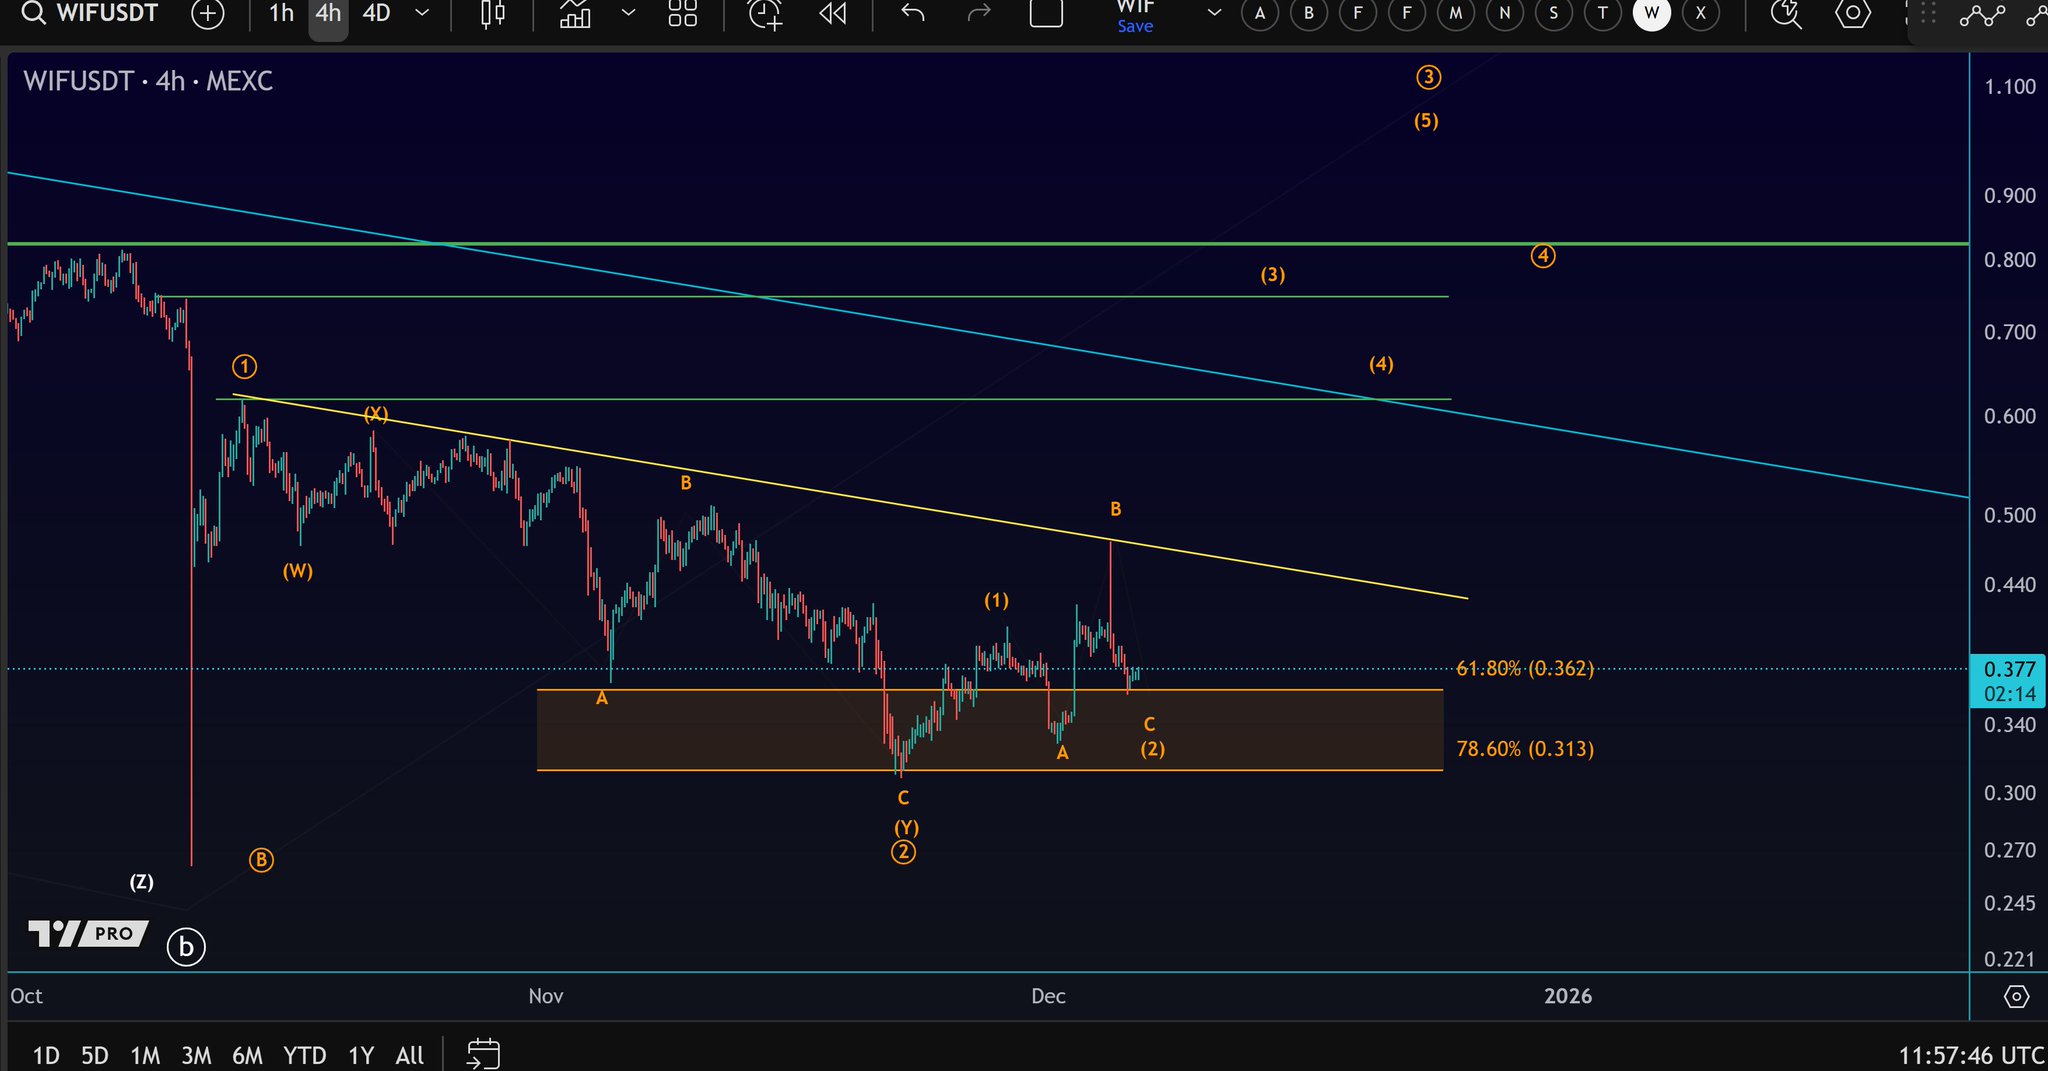Switch to the 1h timeframe
The image size is (2048, 1071).
(281, 14)
